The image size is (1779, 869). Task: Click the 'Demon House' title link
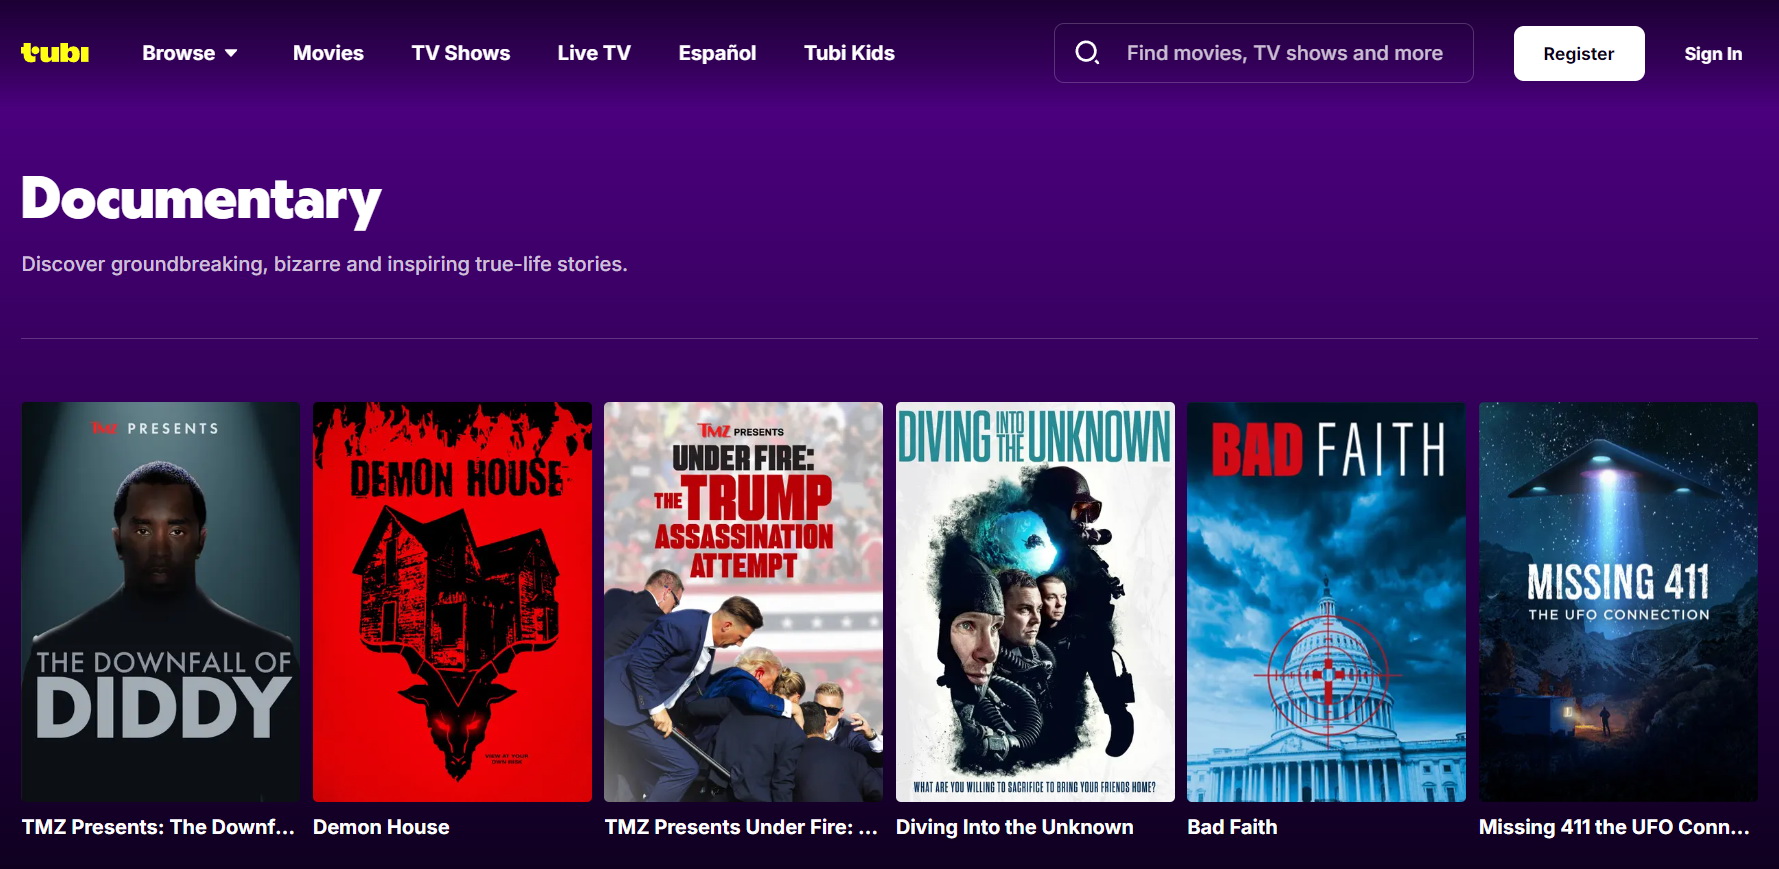[381, 827]
